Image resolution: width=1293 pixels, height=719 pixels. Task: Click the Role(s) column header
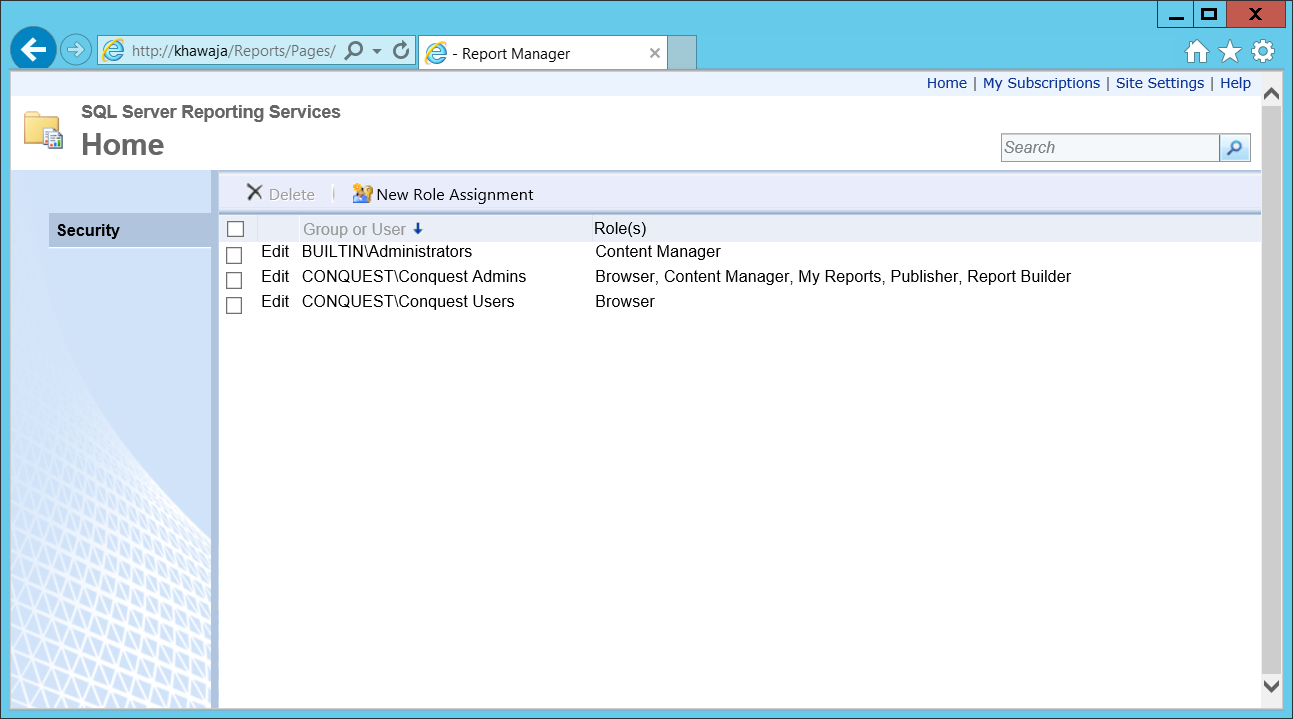(620, 229)
